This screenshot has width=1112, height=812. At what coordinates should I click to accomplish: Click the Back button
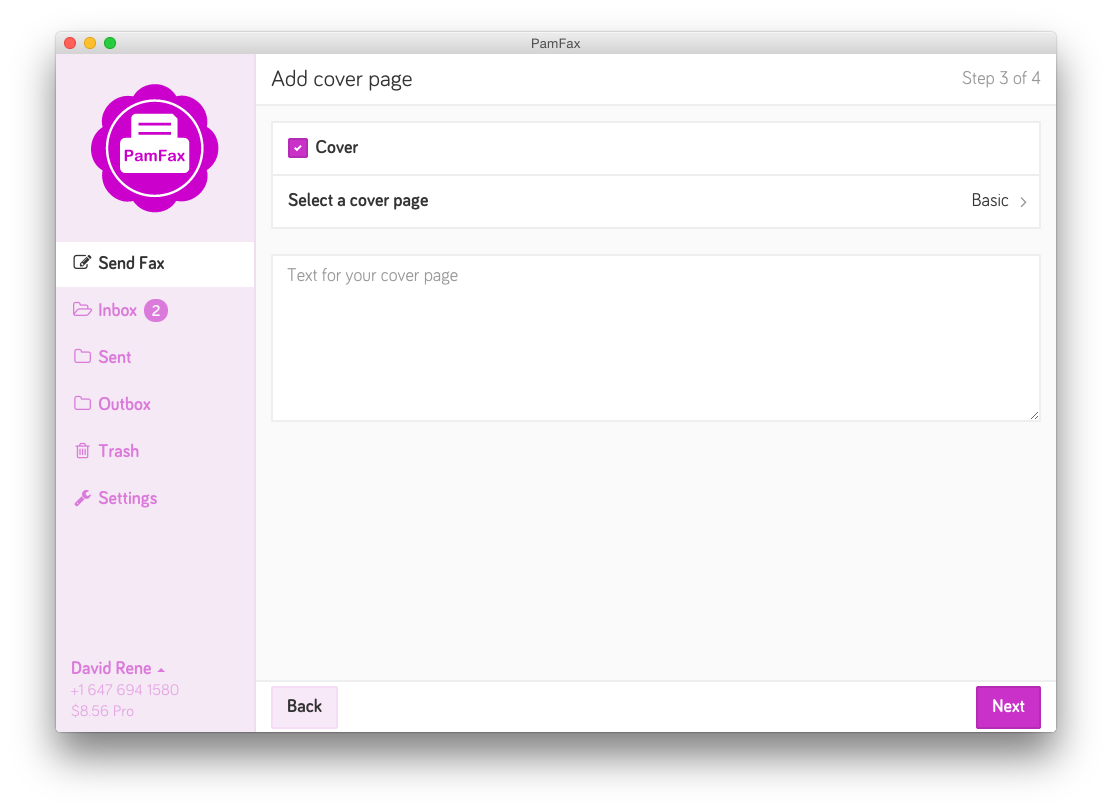(x=304, y=706)
